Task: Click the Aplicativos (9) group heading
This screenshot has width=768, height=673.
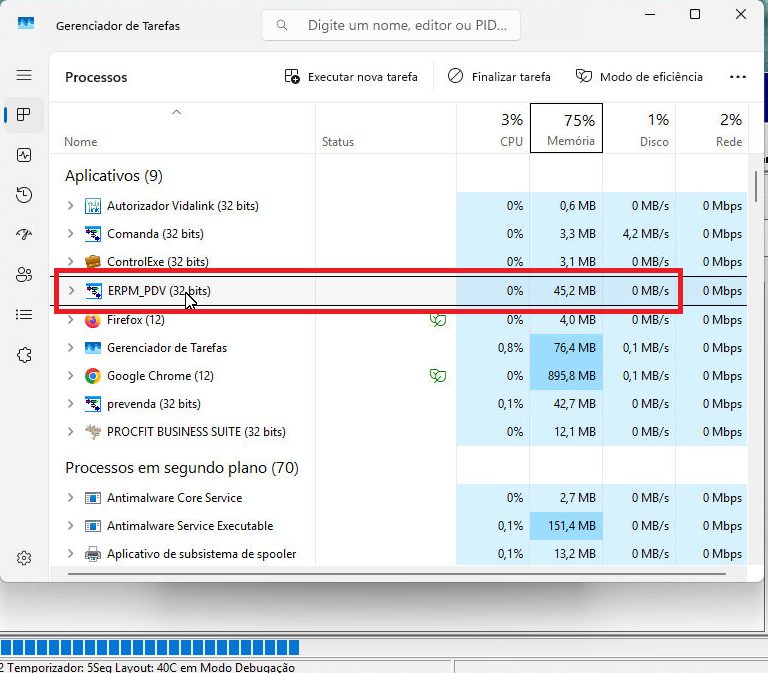Action: click(114, 175)
